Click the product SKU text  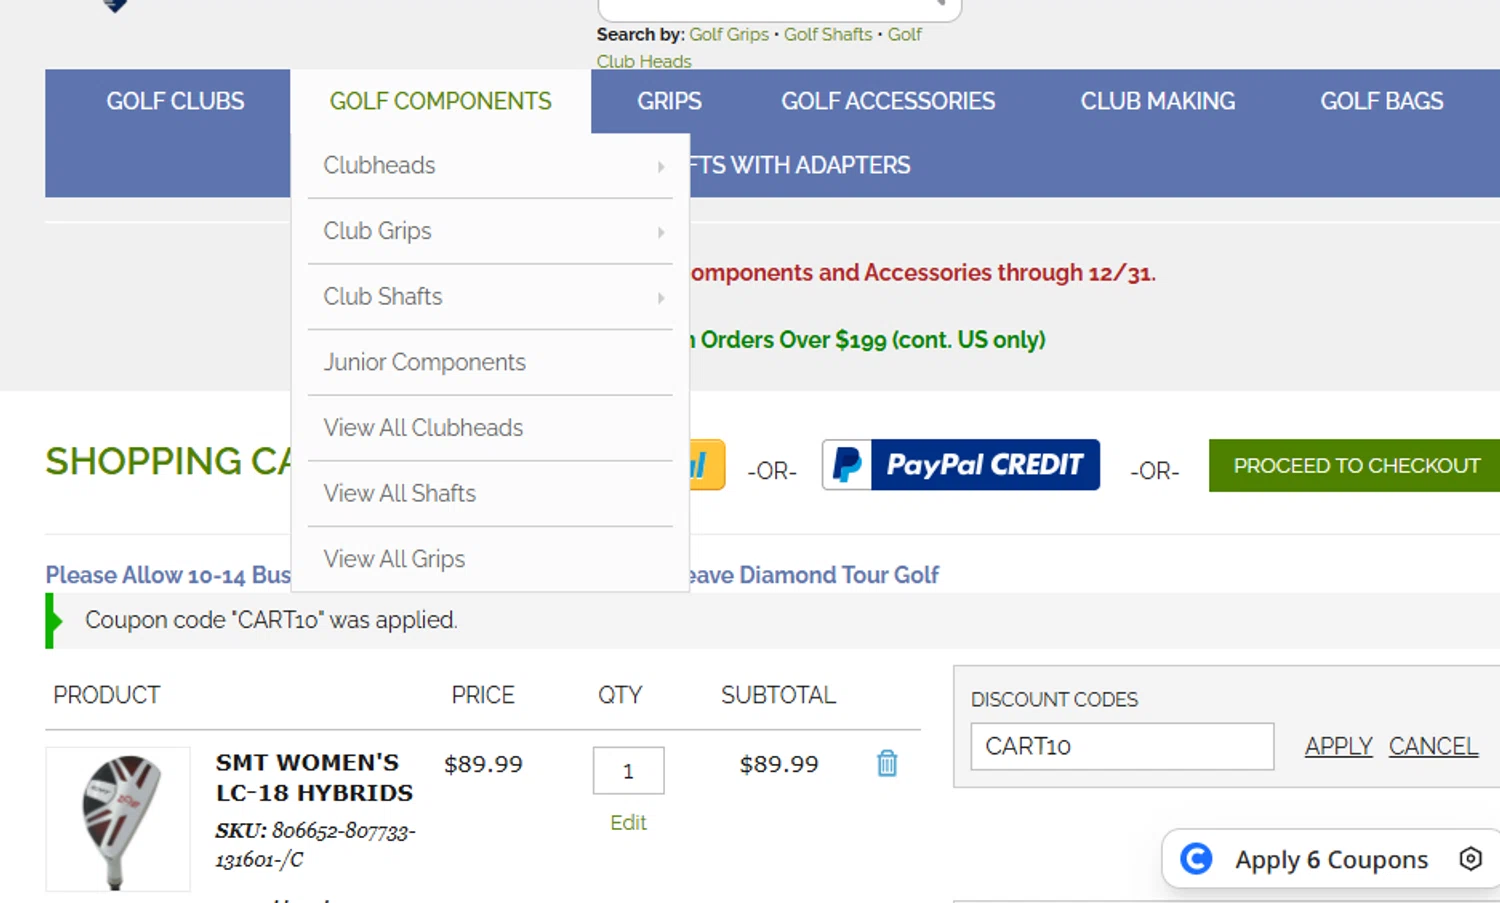point(315,845)
